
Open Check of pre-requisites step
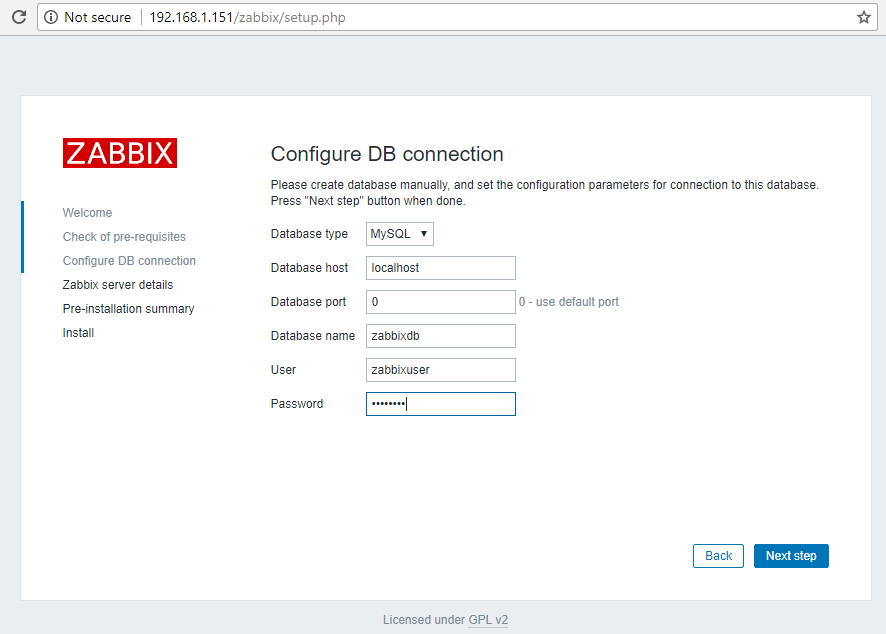pyautogui.click(x=124, y=237)
